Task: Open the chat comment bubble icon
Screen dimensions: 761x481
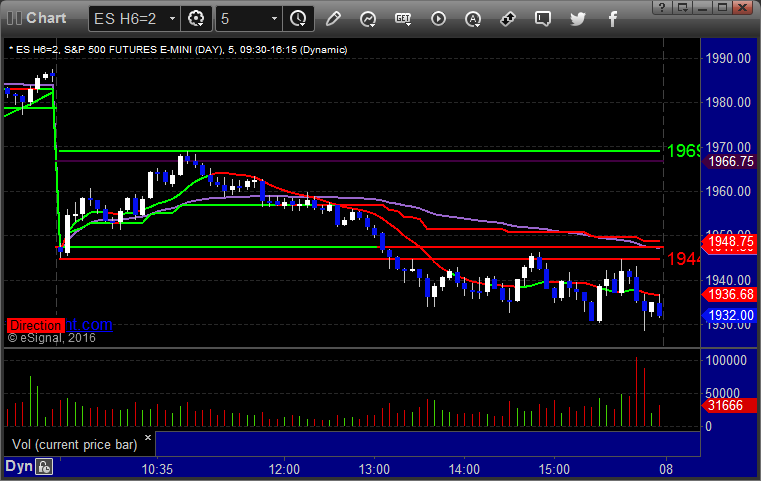Action: tap(543, 19)
